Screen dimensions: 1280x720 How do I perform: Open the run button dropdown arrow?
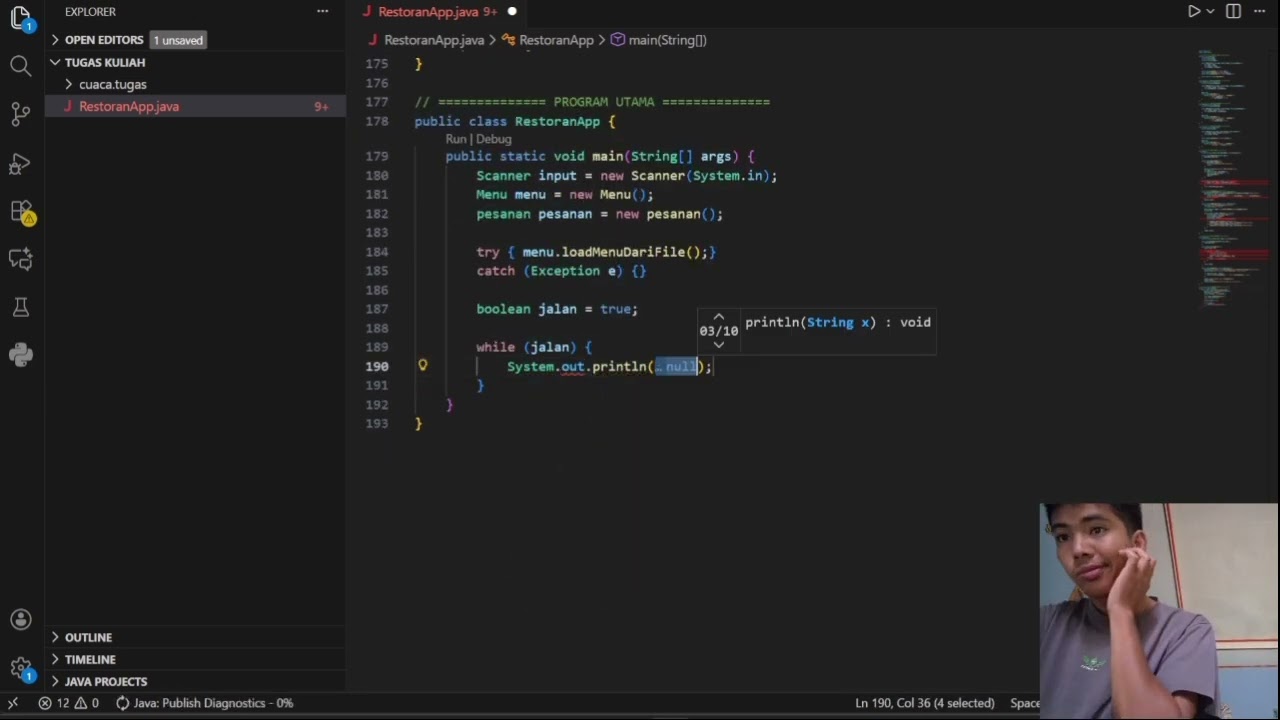[x=1210, y=11]
